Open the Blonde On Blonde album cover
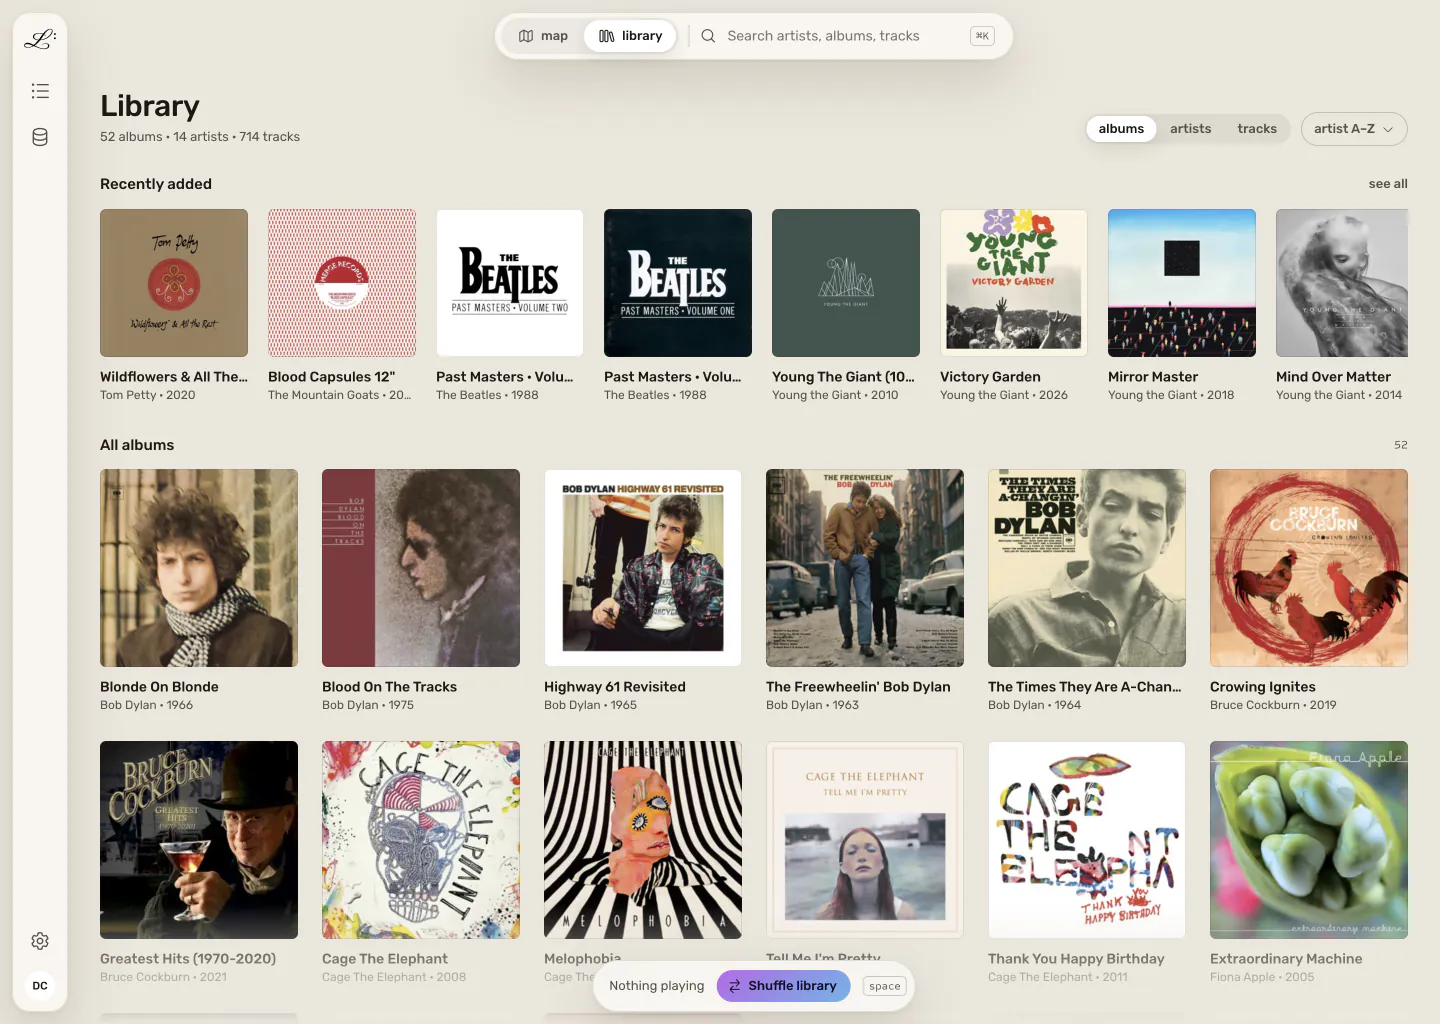This screenshot has height=1024, width=1440. [199, 568]
